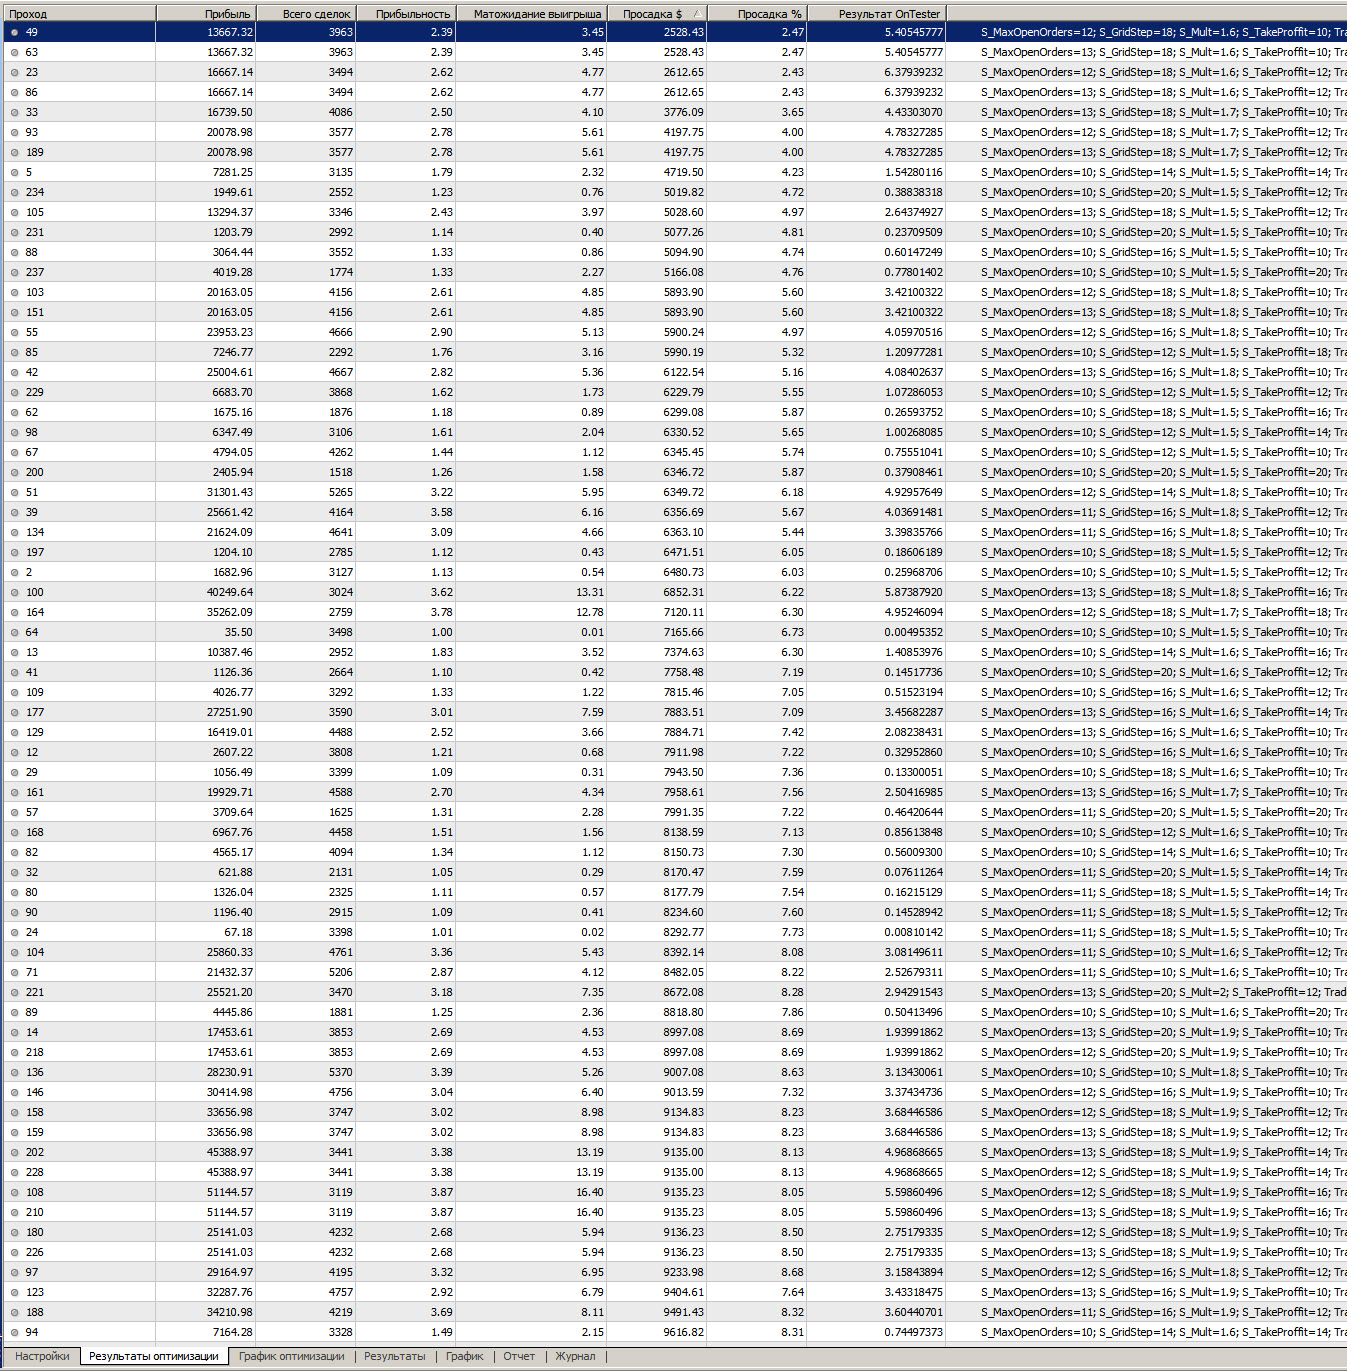The width and height of the screenshot is (1347, 1372).
Task: Click the row icon for pass 234
Action: click(x=14, y=192)
